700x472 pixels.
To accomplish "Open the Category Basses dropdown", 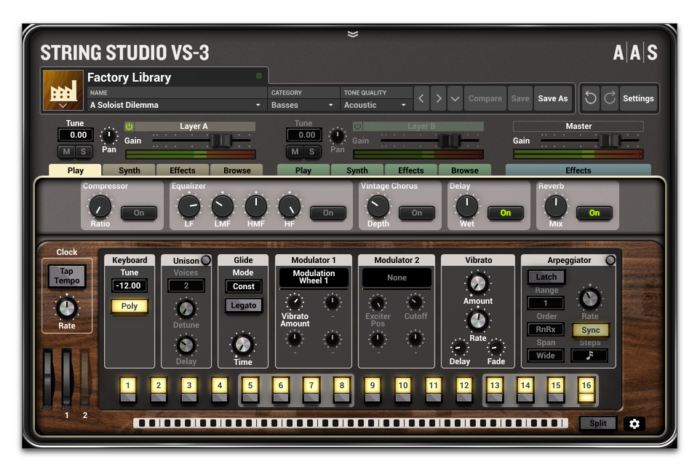I will pyautogui.click(x=303, y=105).
